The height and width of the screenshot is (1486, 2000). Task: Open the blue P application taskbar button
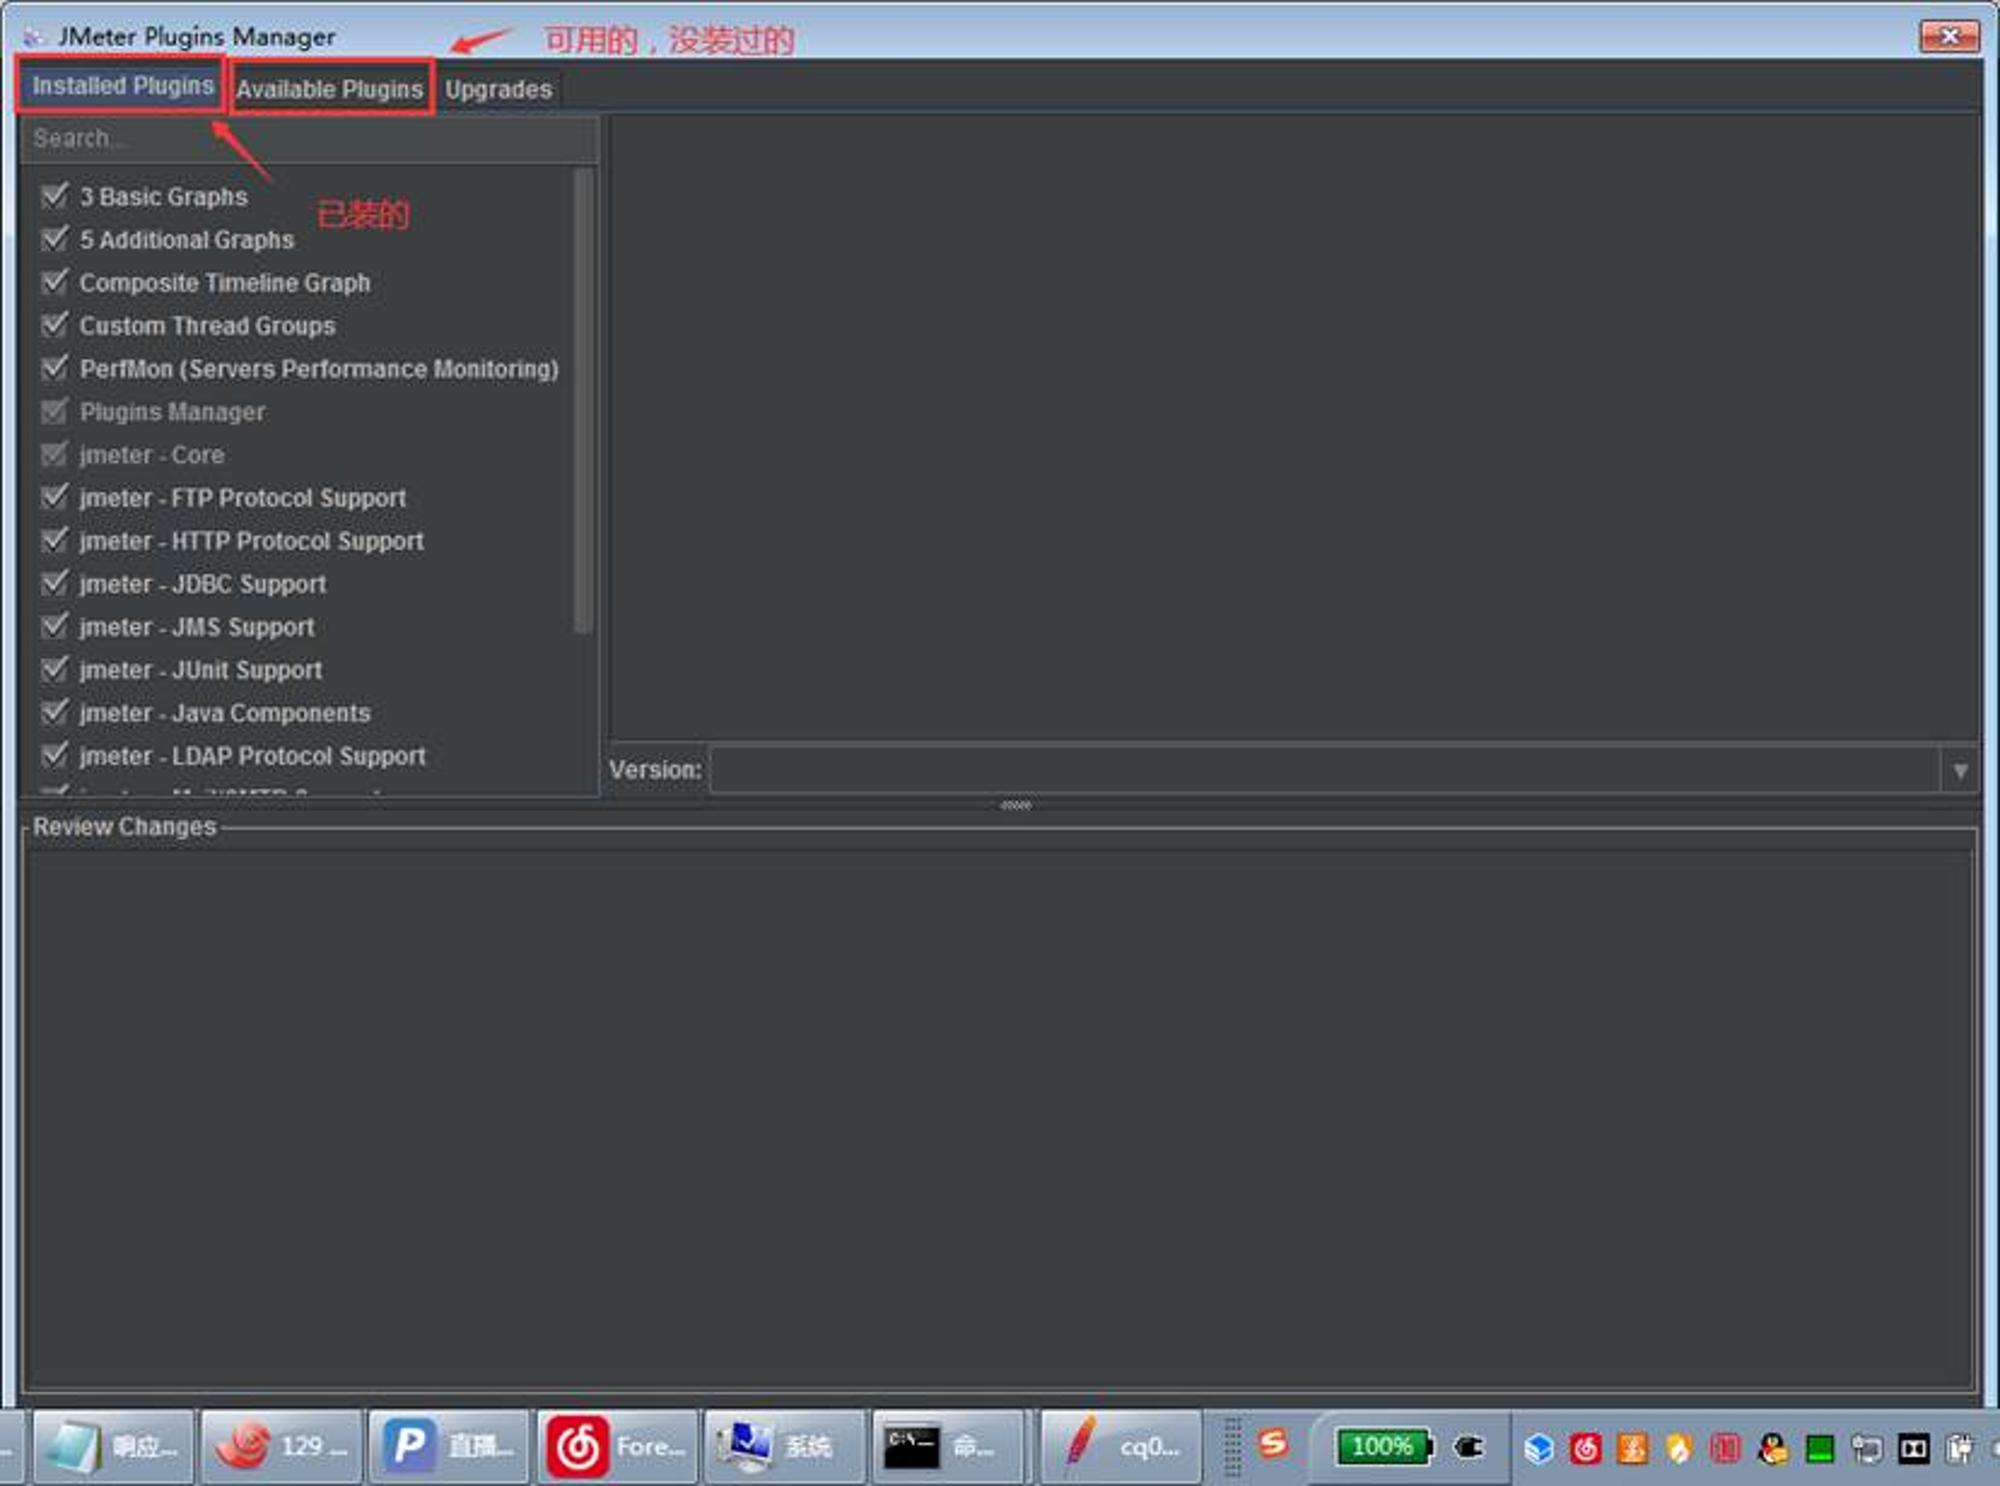pos(448,1446)
